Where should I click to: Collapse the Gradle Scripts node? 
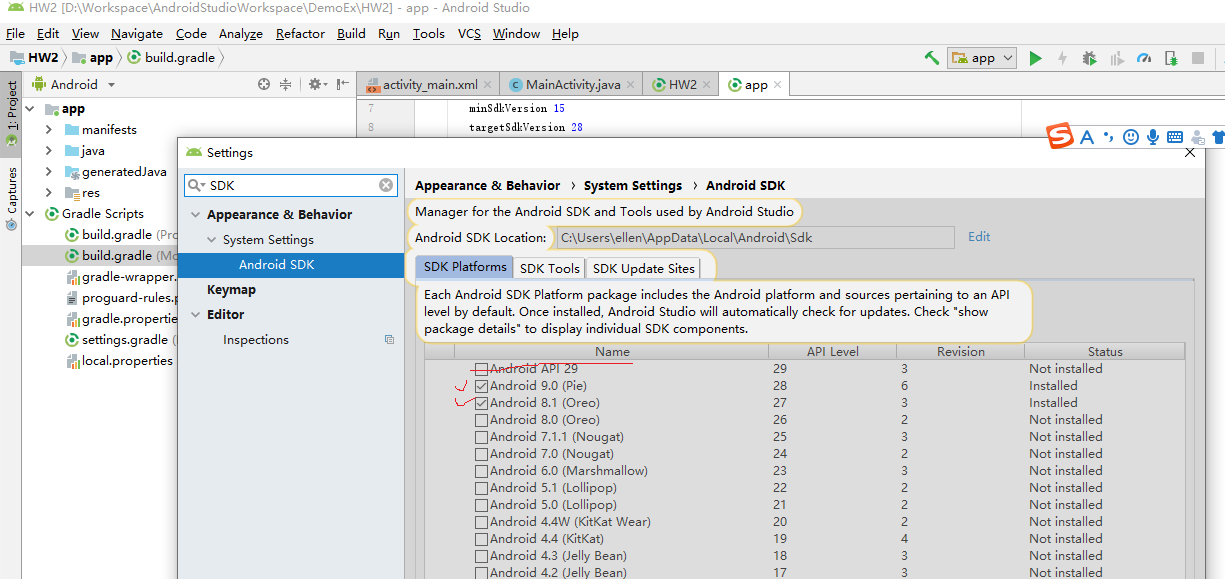(x=30, y=214)
